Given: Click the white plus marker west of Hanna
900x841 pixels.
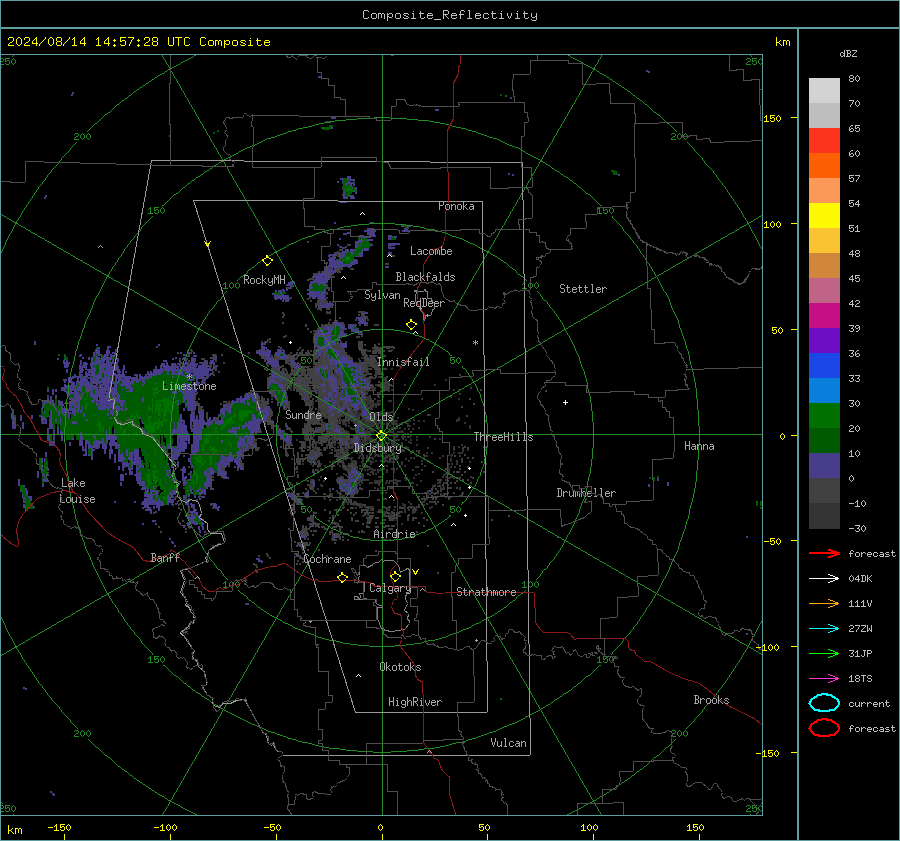Looking at the screenshot, I should coord(565,402).
